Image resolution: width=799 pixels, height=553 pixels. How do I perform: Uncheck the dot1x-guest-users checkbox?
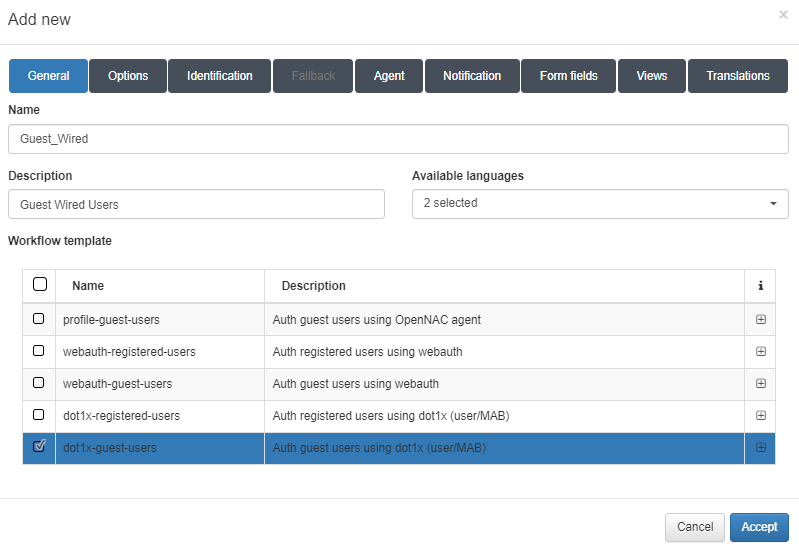coord(39,447)
